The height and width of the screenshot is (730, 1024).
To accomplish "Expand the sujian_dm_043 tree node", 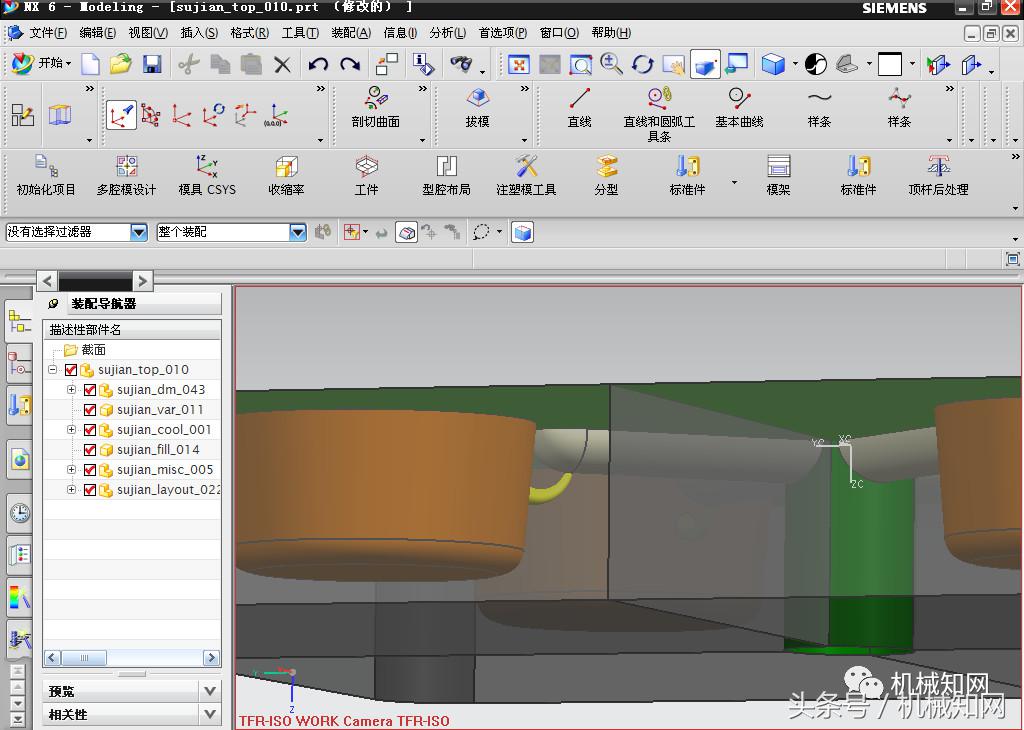I will pyautogui.click(x=71, y=390).
